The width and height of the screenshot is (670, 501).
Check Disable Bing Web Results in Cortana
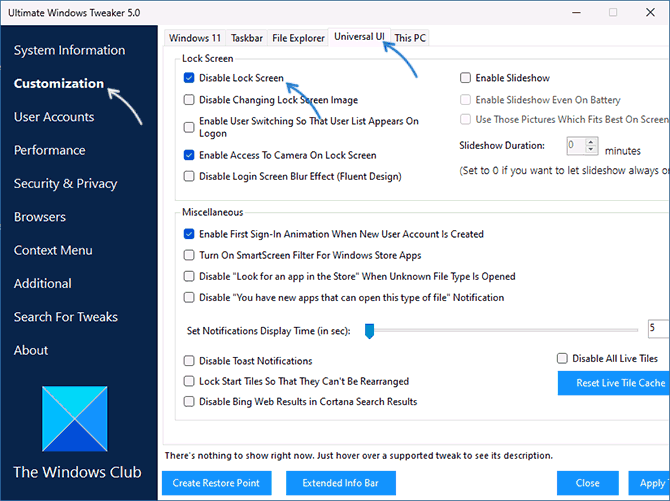click(x=189, y=401)
